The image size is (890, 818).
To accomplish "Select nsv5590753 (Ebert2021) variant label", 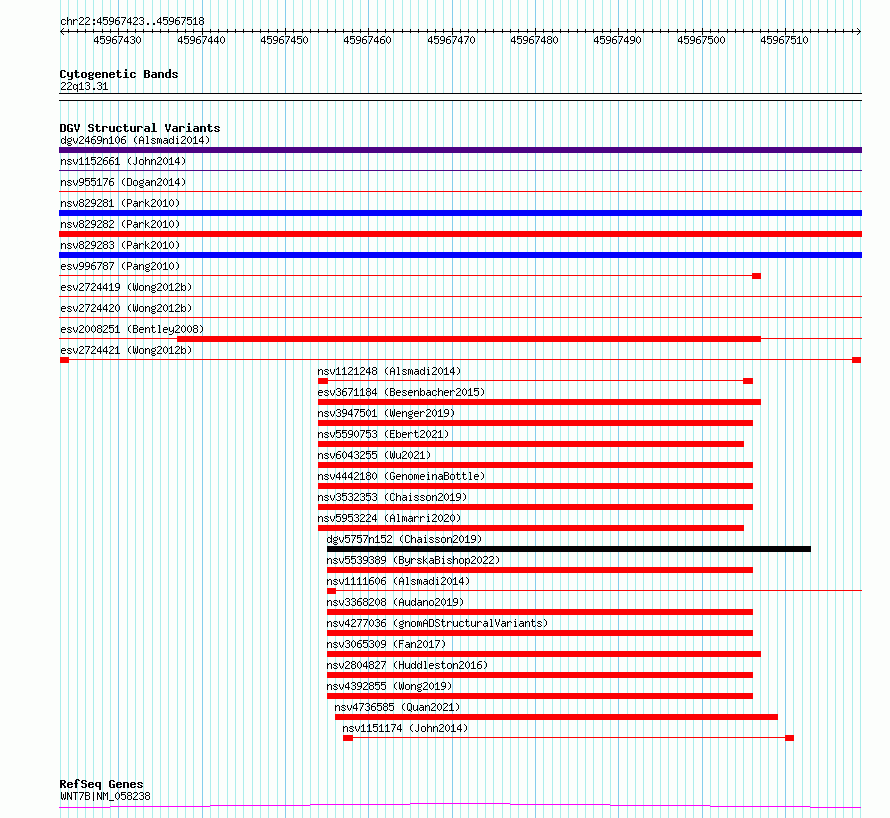I will click(x=383, y=434).
